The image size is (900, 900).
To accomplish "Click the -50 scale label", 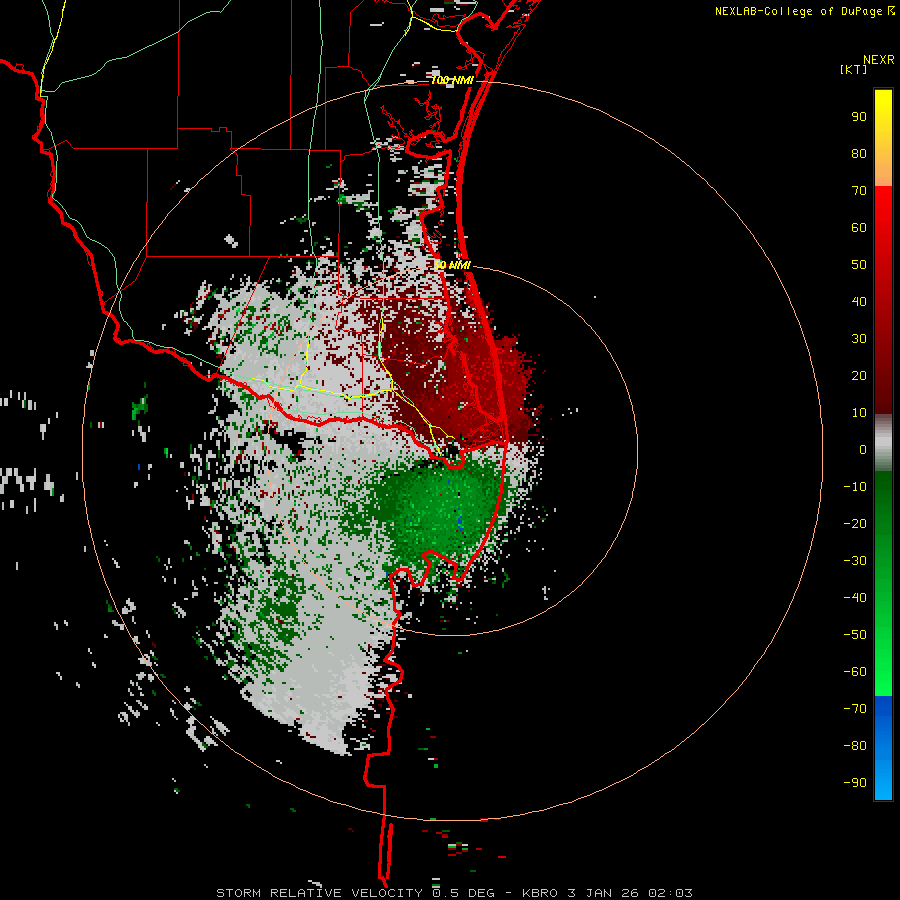I will pos(855,634).
